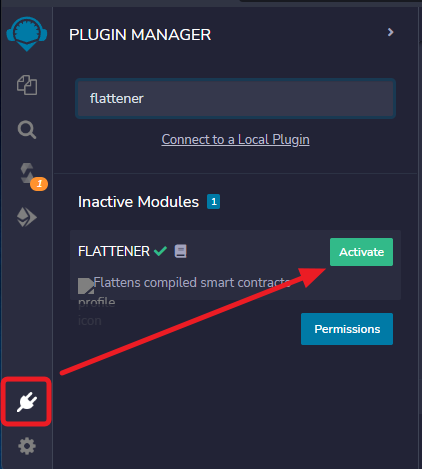
Task: Click the plugin search field containing 'flattener'
Action: 235,99
